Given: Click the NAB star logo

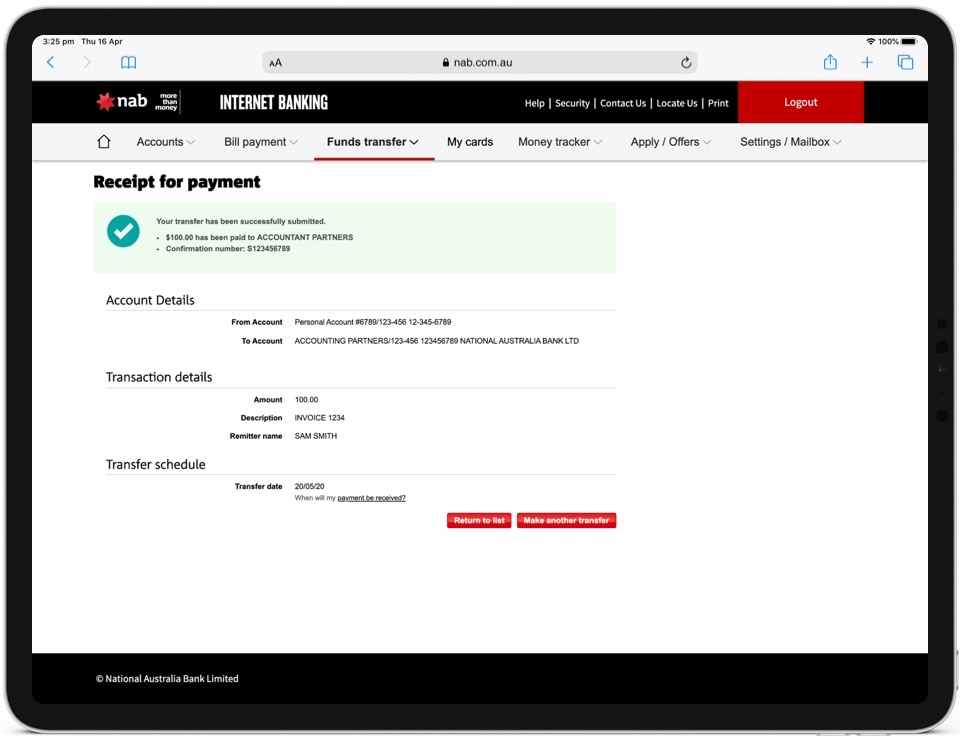Looking at the screenshot, I should pyautogui.click(x=106, y=102).
